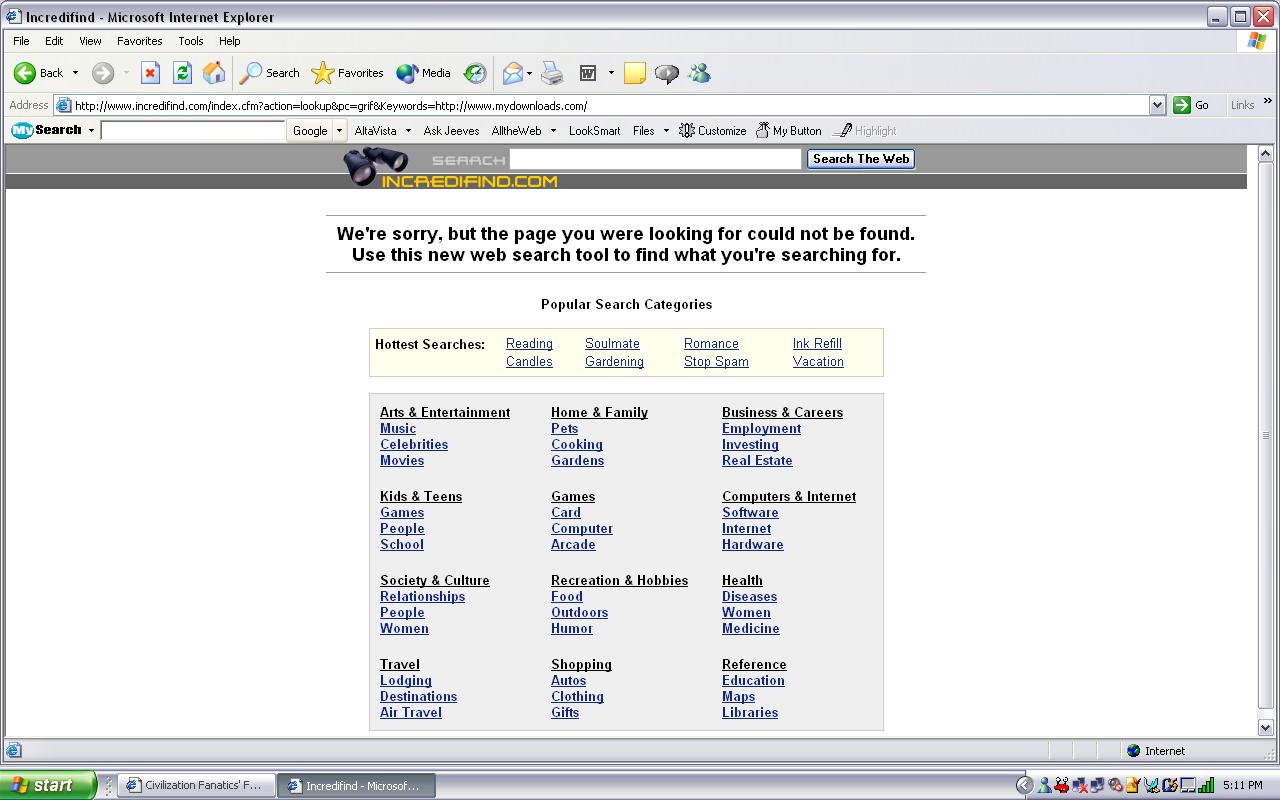Expand the AlltheWeb dropdown arrow

click(x=553, y=131)
